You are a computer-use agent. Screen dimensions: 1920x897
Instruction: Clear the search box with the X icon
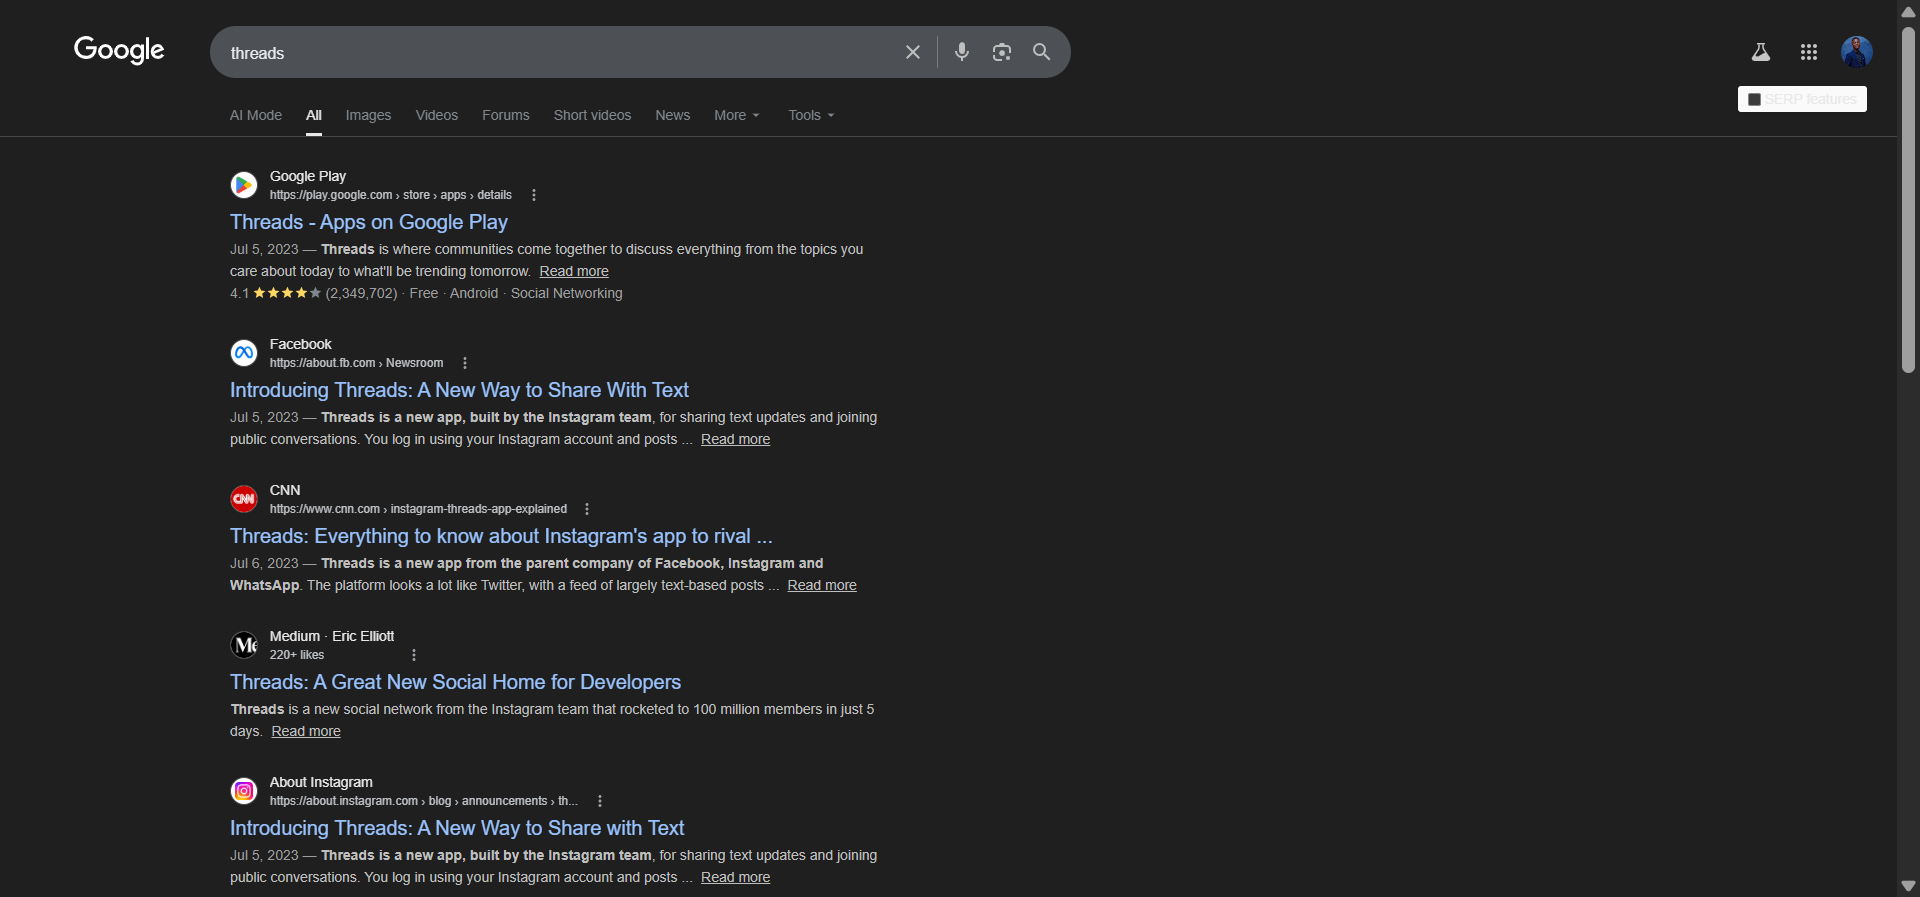point(913,52)
